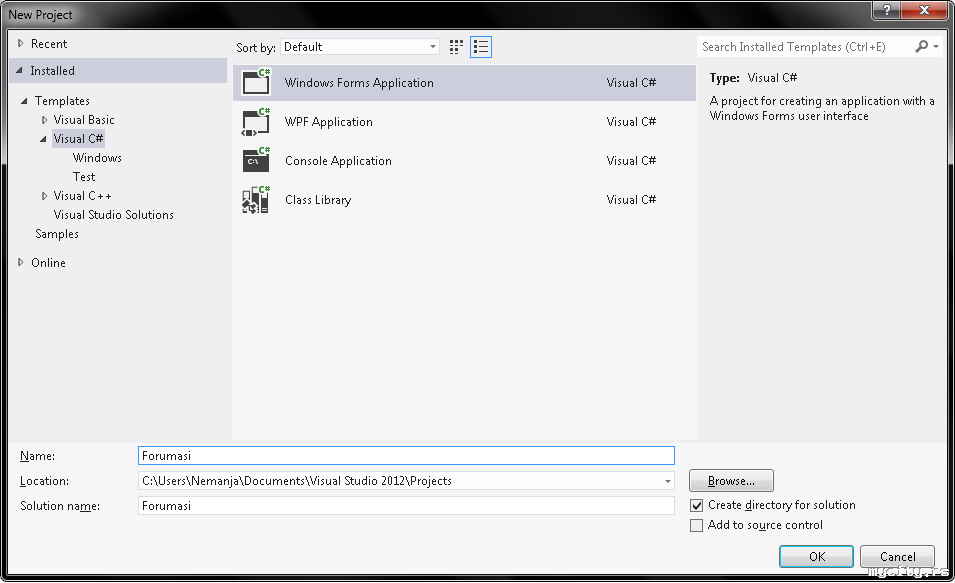
Task: Click the WPF Application template icon
Action: tap(257, 122)
